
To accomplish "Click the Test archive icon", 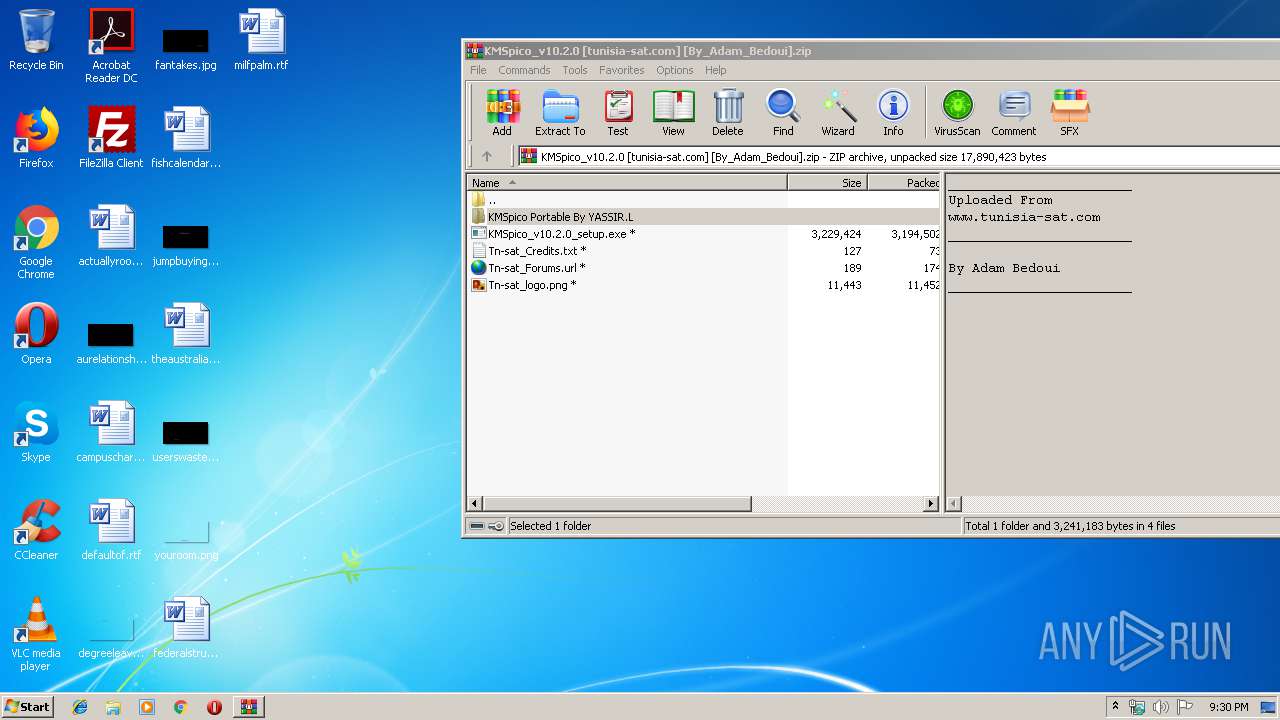I will point(618,113).
